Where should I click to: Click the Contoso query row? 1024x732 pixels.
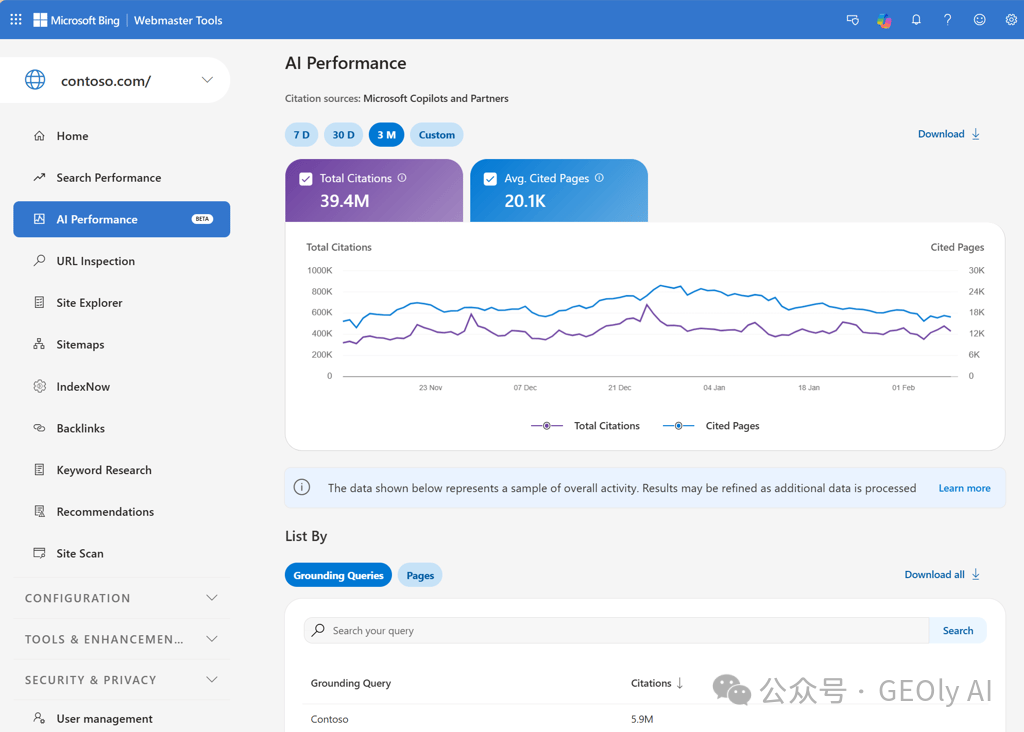[x=645, y=719]
